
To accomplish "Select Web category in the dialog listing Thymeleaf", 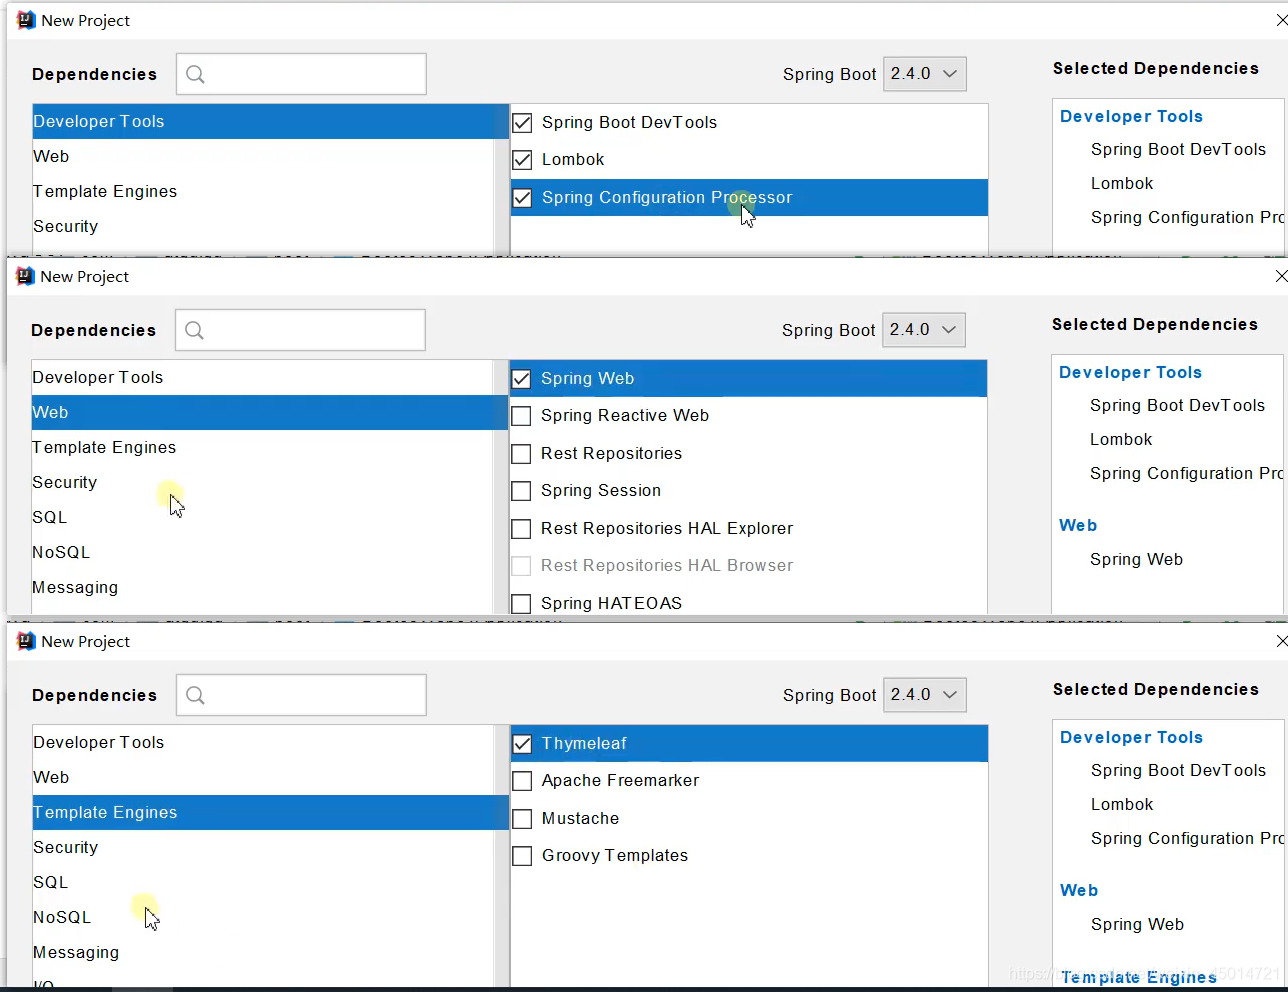I will tap(264, 777).
